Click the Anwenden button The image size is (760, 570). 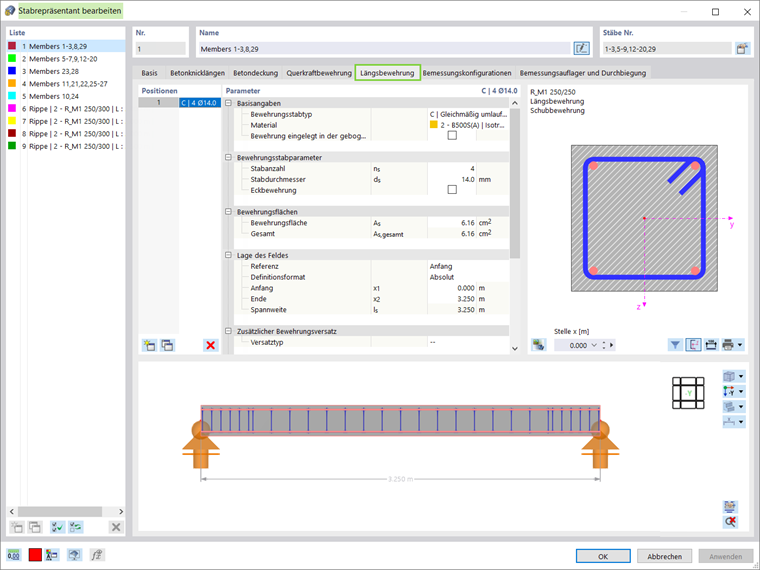[726, 556]
